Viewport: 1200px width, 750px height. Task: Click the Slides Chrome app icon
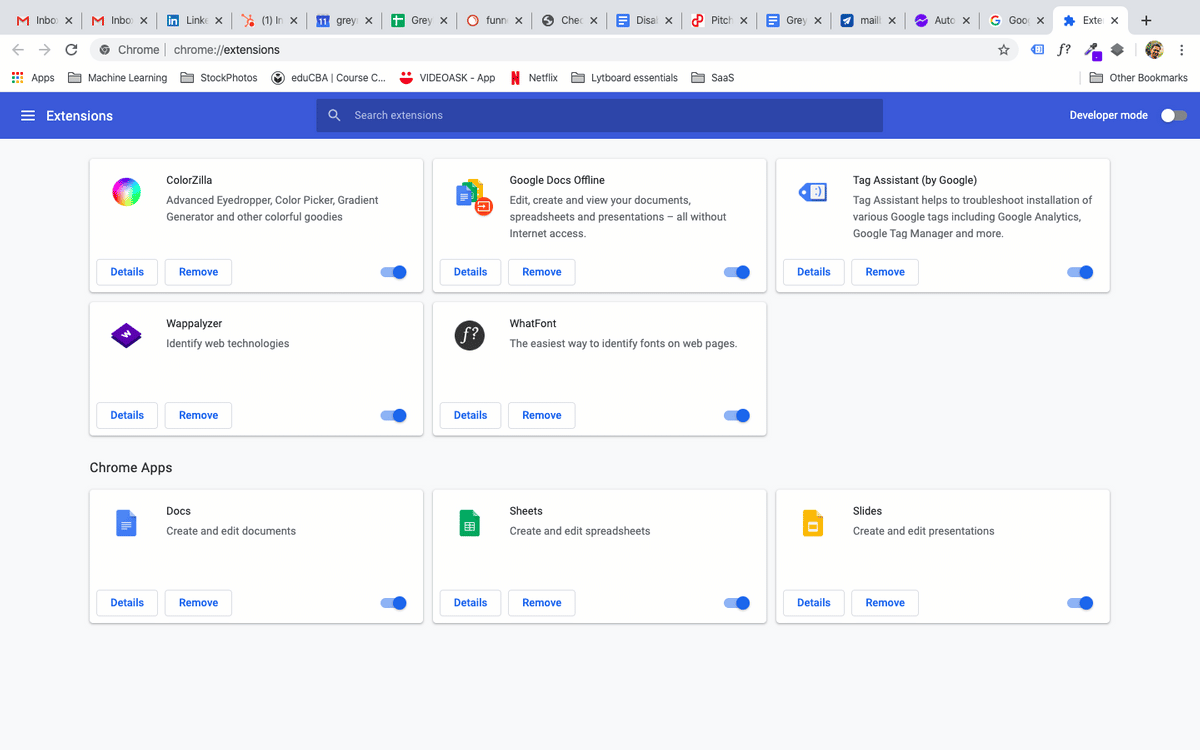(x=812, y=522)
